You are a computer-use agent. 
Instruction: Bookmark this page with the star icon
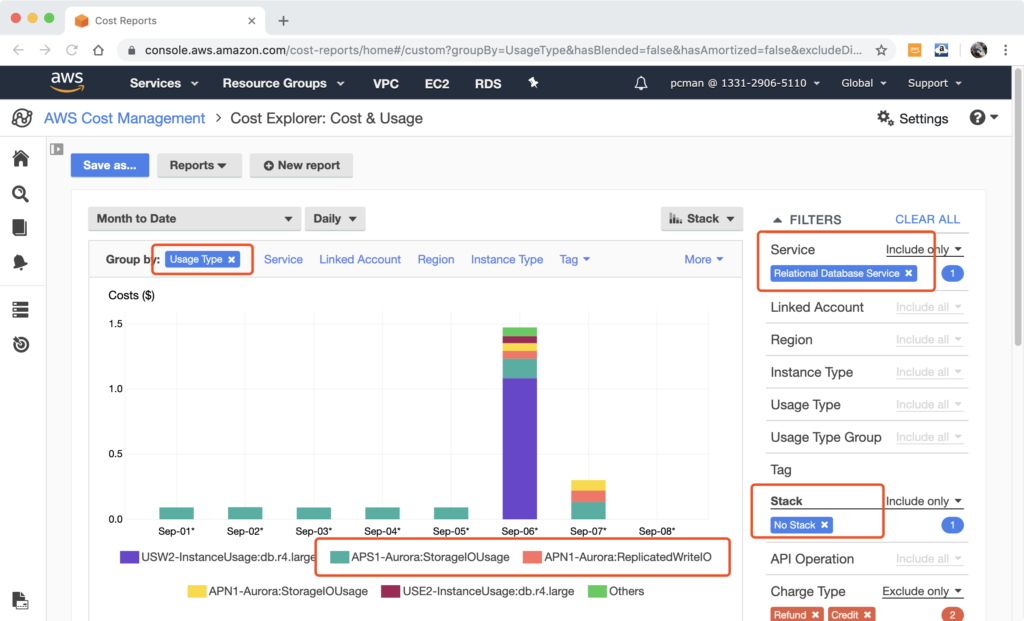881,50
